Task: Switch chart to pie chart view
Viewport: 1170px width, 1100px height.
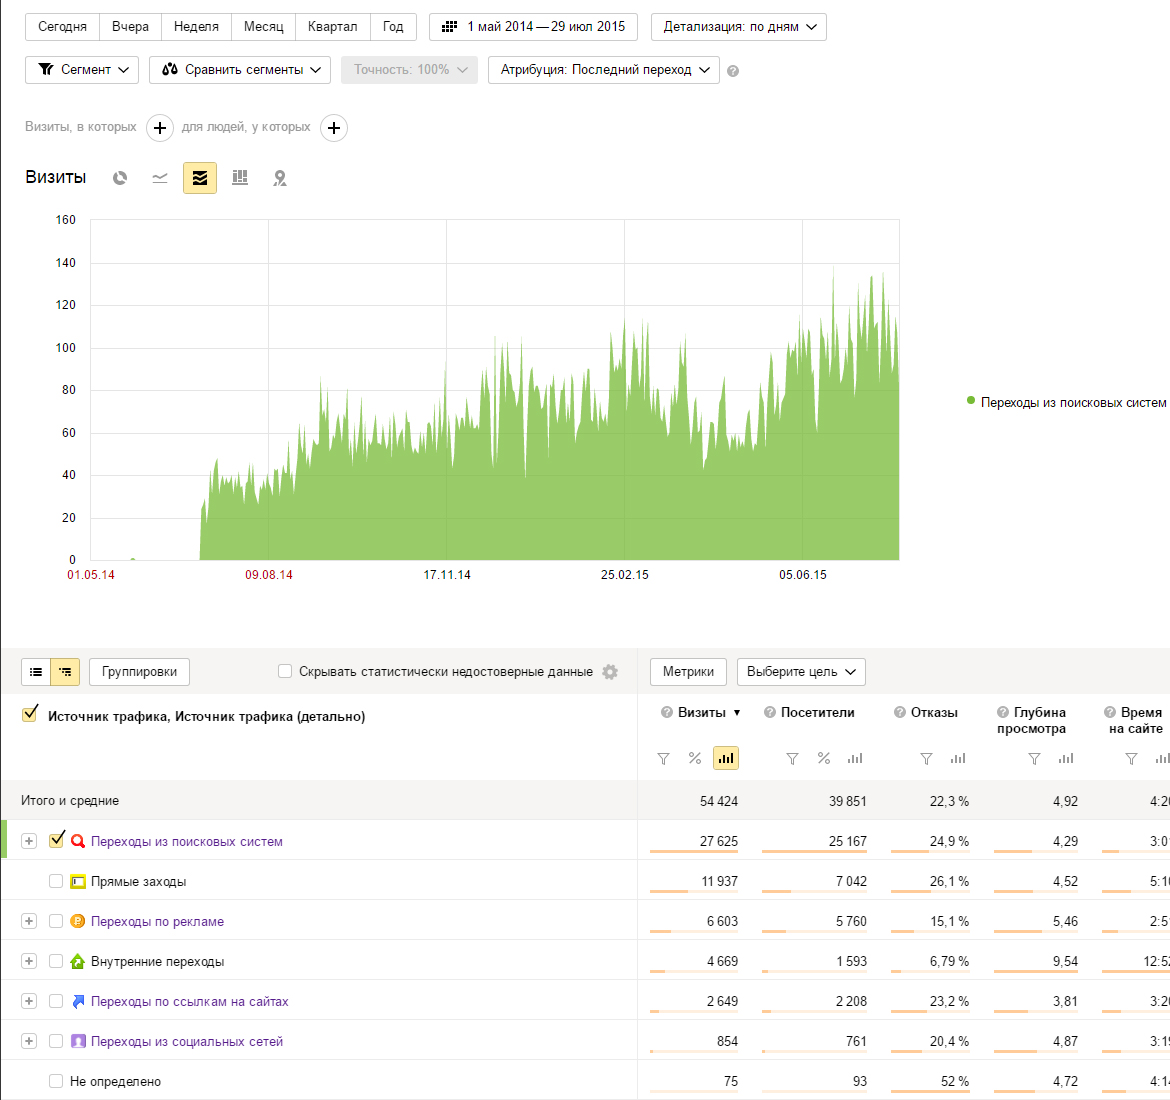Action: click(x=120, y=178)
